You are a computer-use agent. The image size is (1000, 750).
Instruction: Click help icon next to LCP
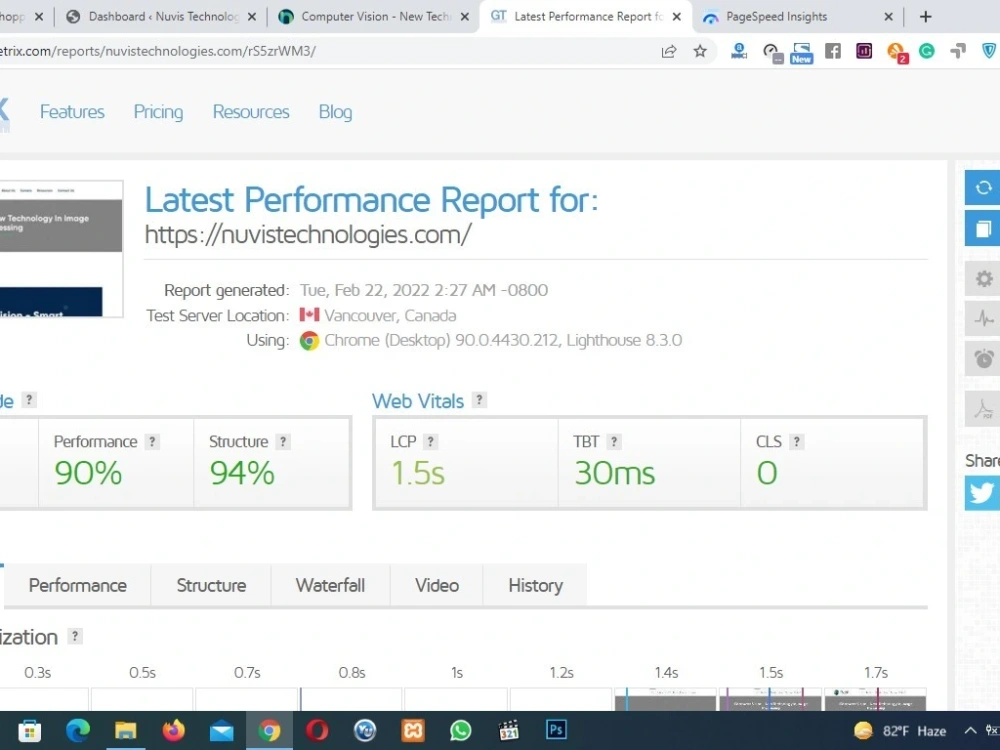click(x=430, y=441)
